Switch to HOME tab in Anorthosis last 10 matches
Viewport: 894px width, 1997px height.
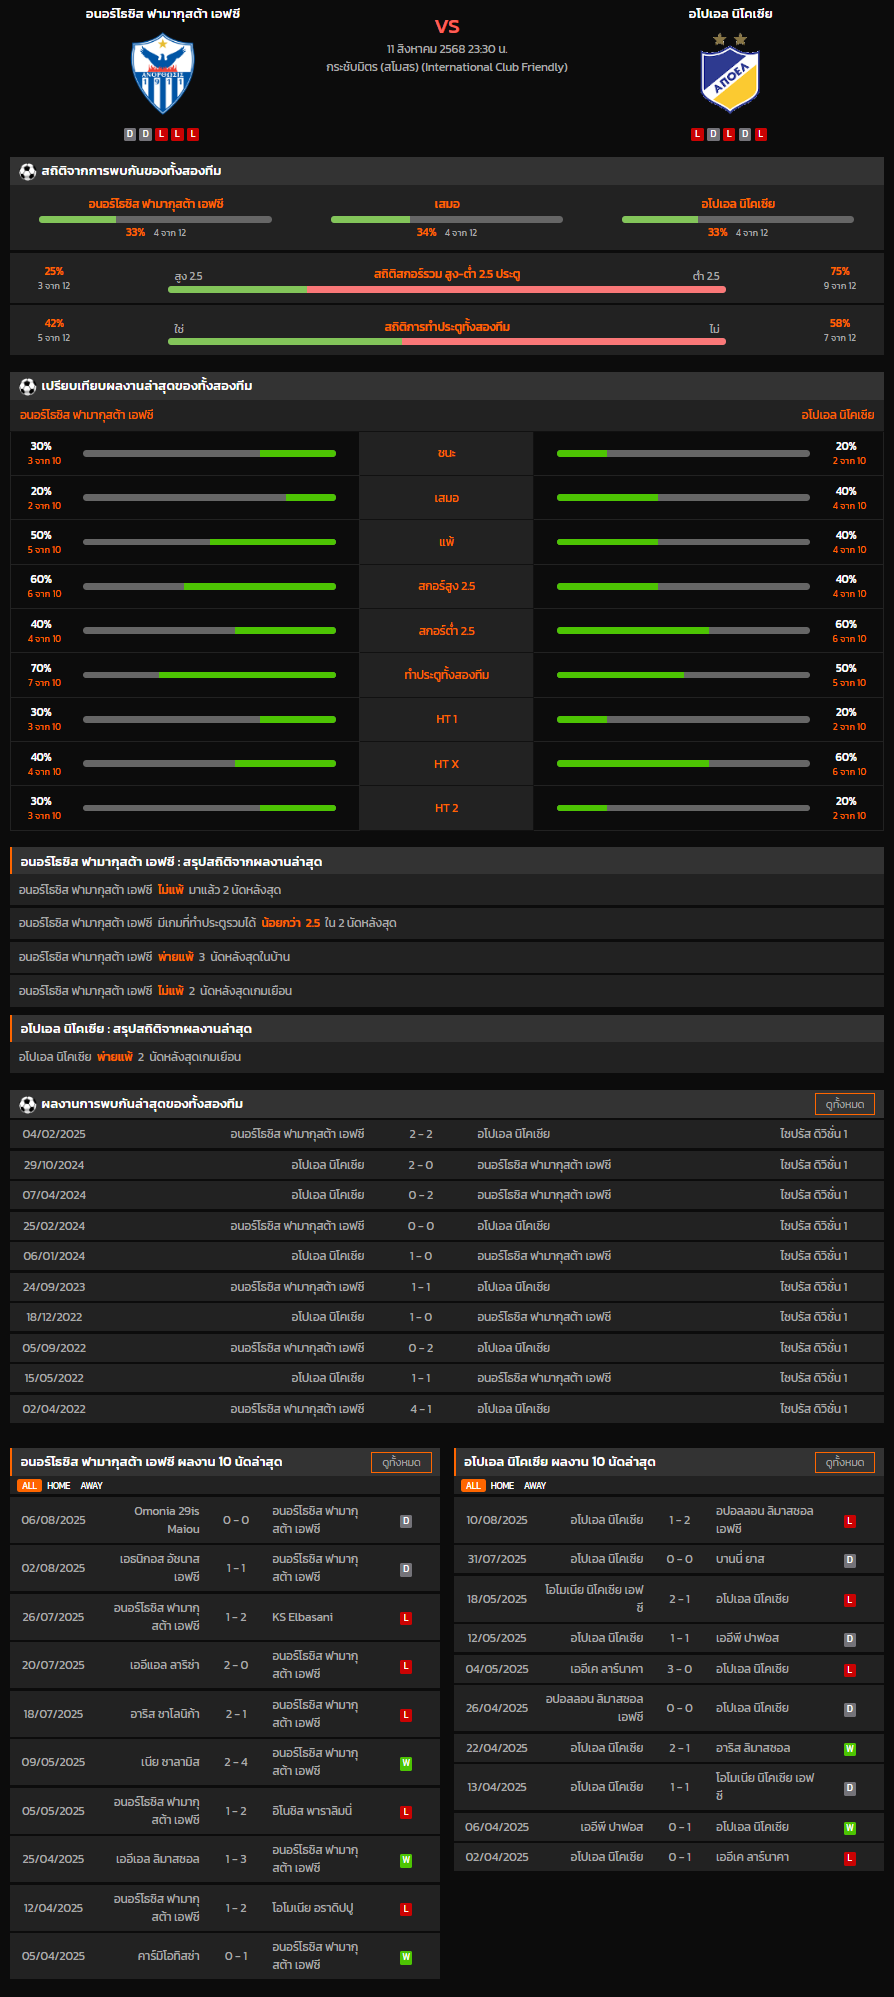[x=59, y=1486]
